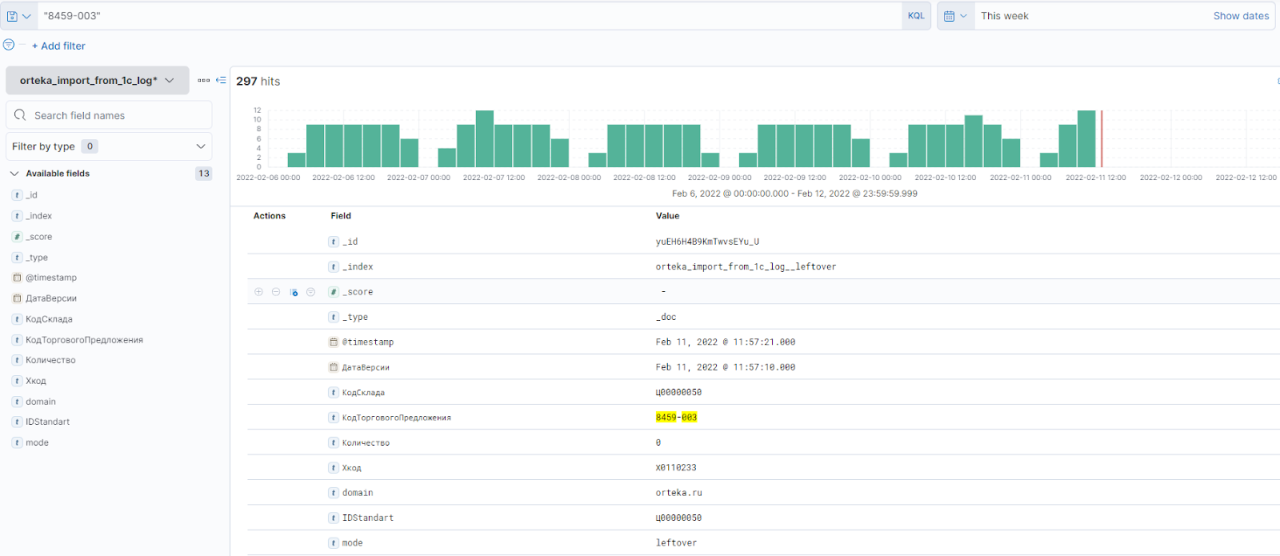Select the _score field in sidebar
The width and height of the screenshot is (1280, 556).
point(39,237)
